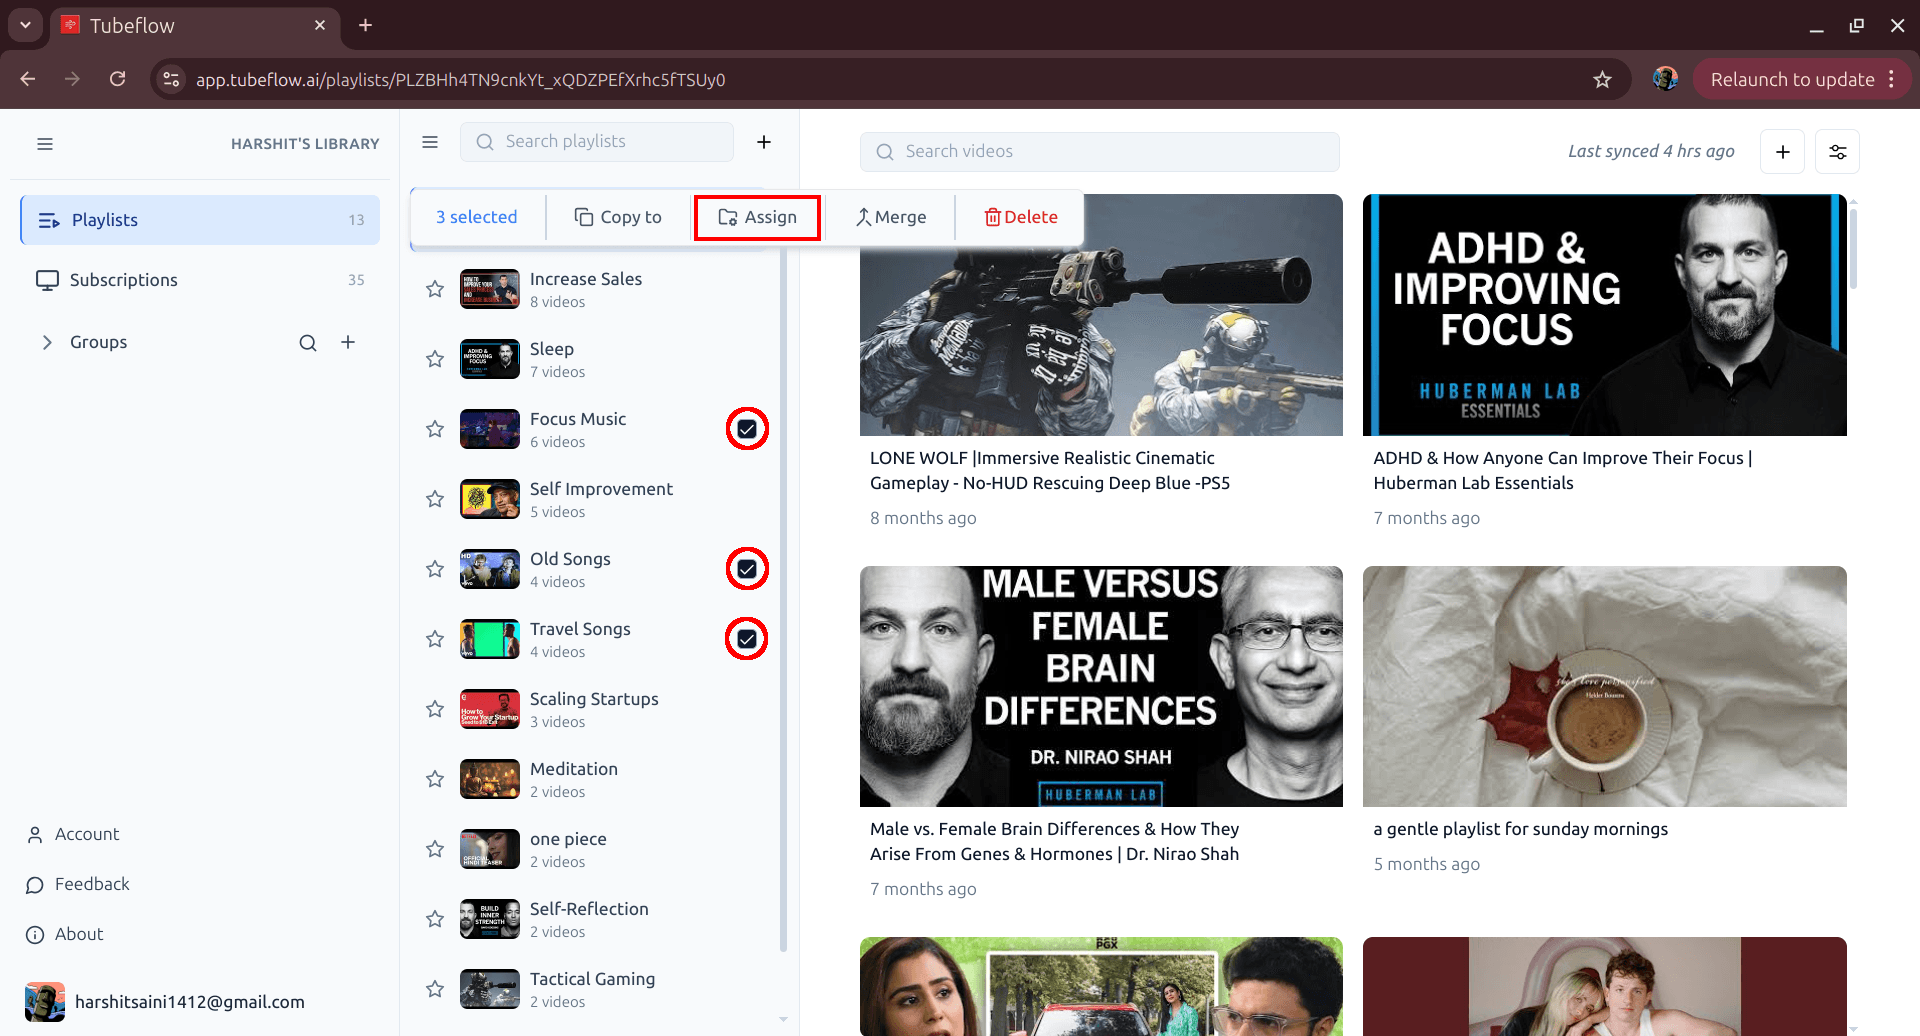Screen dimensions: 1920x1036
Task: Star the Sleep playlist as favorite
Action: point(435,358)
